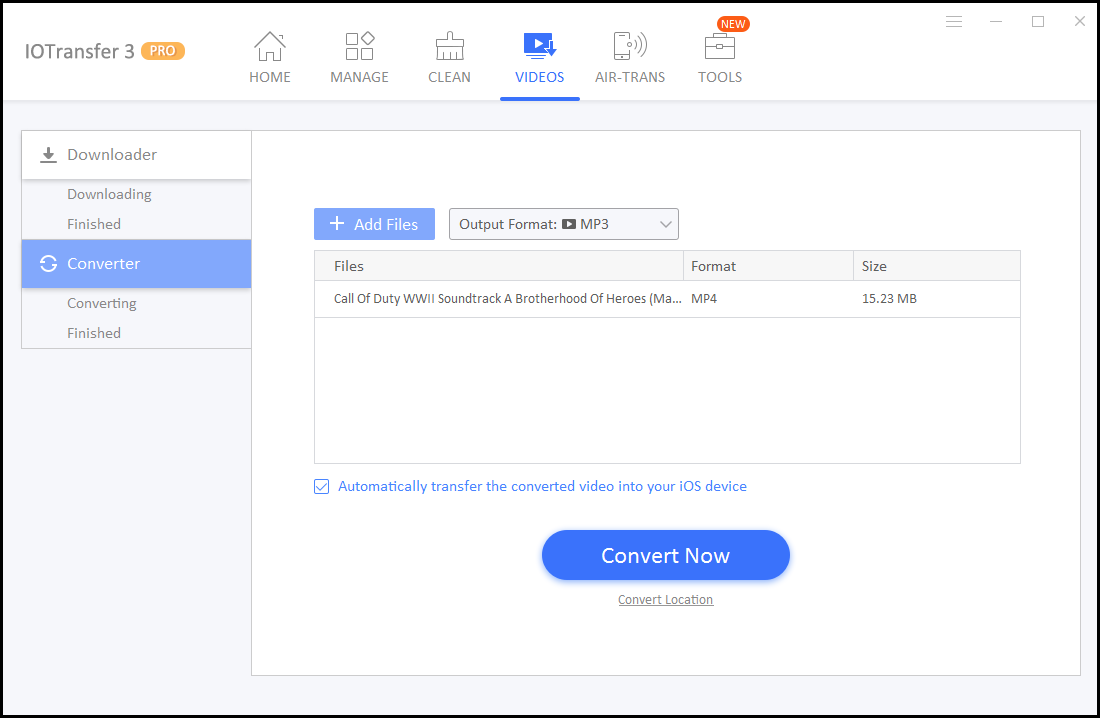Viewport: 1100px width, 718px height.
Task: Open the MANAGE section icon
Action: click(x=359, y=47)
